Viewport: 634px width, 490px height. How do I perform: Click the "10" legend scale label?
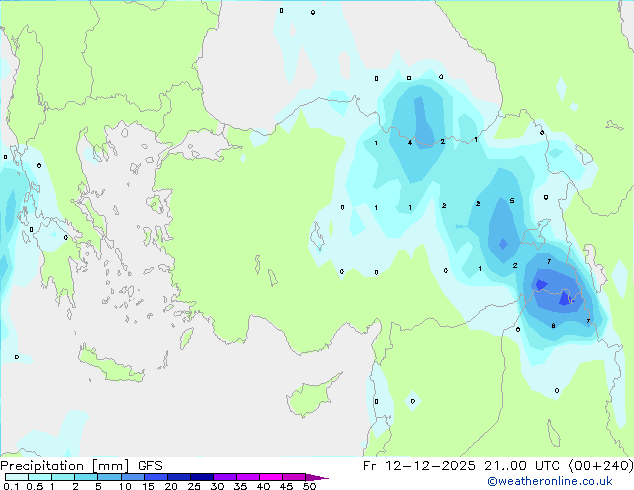[125, 486]
